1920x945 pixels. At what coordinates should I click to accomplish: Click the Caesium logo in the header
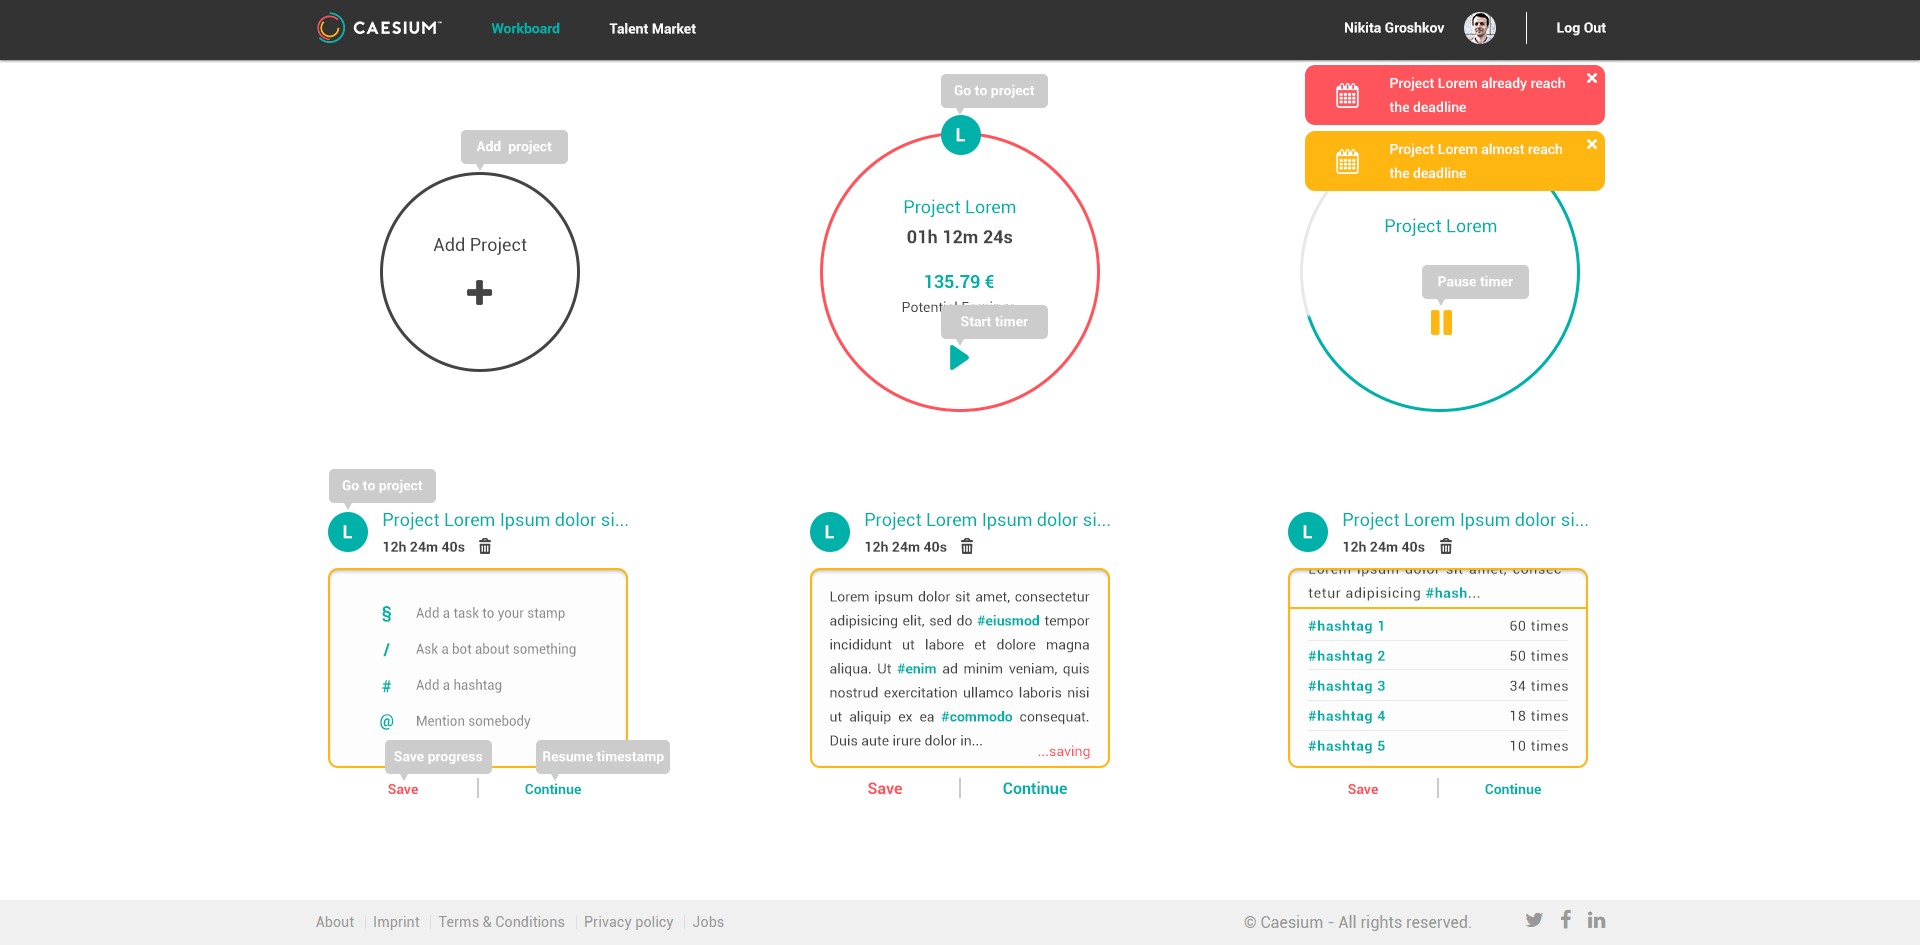pos(379,28)
